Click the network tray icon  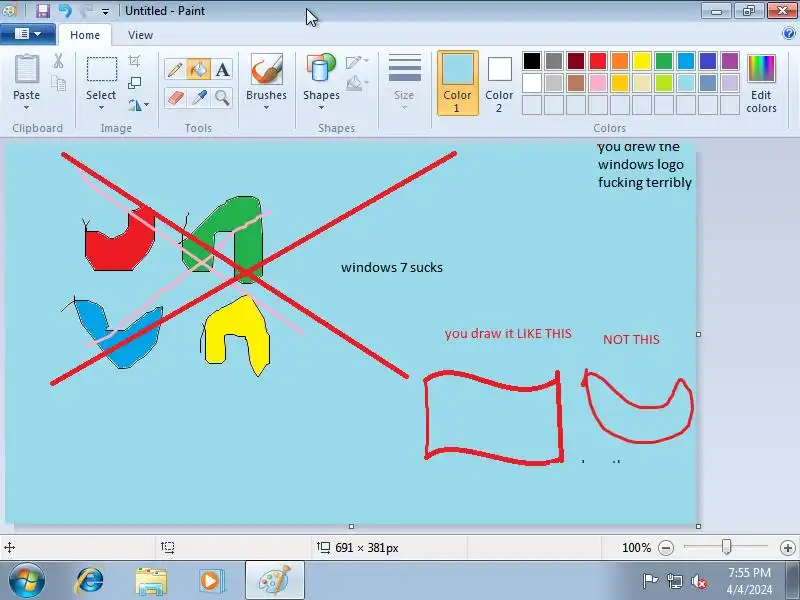pos(675,581)
